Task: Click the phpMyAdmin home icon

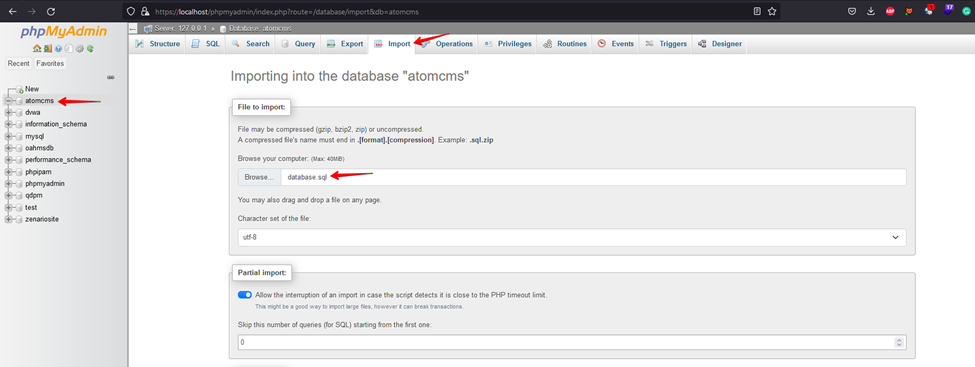Action: click(37, 49)
